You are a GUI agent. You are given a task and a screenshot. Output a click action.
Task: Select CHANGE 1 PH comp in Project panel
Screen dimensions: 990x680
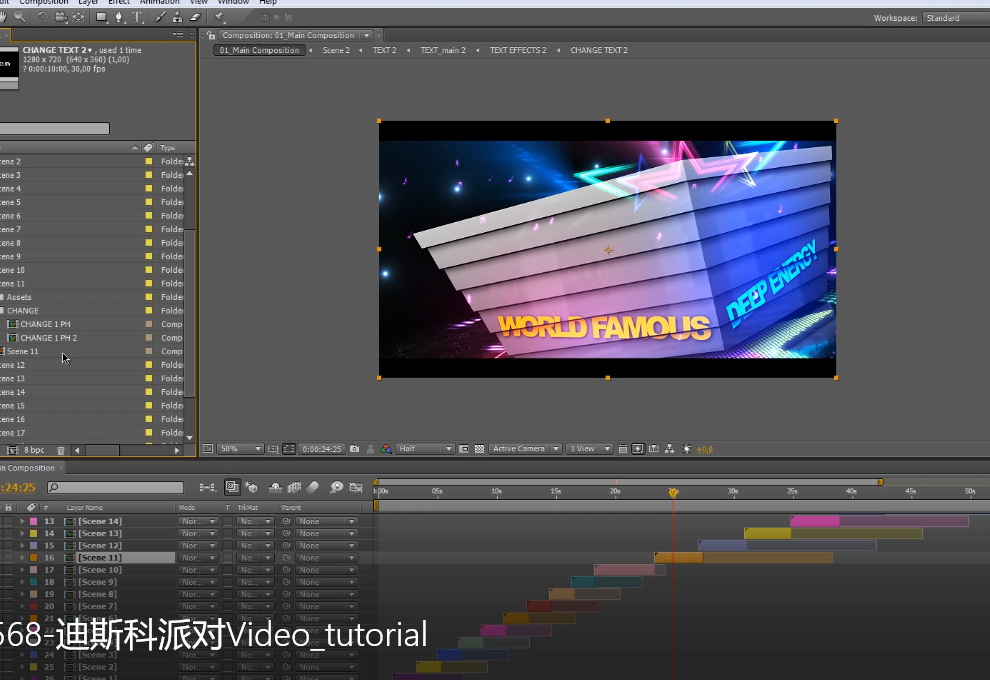coord(45,325)
